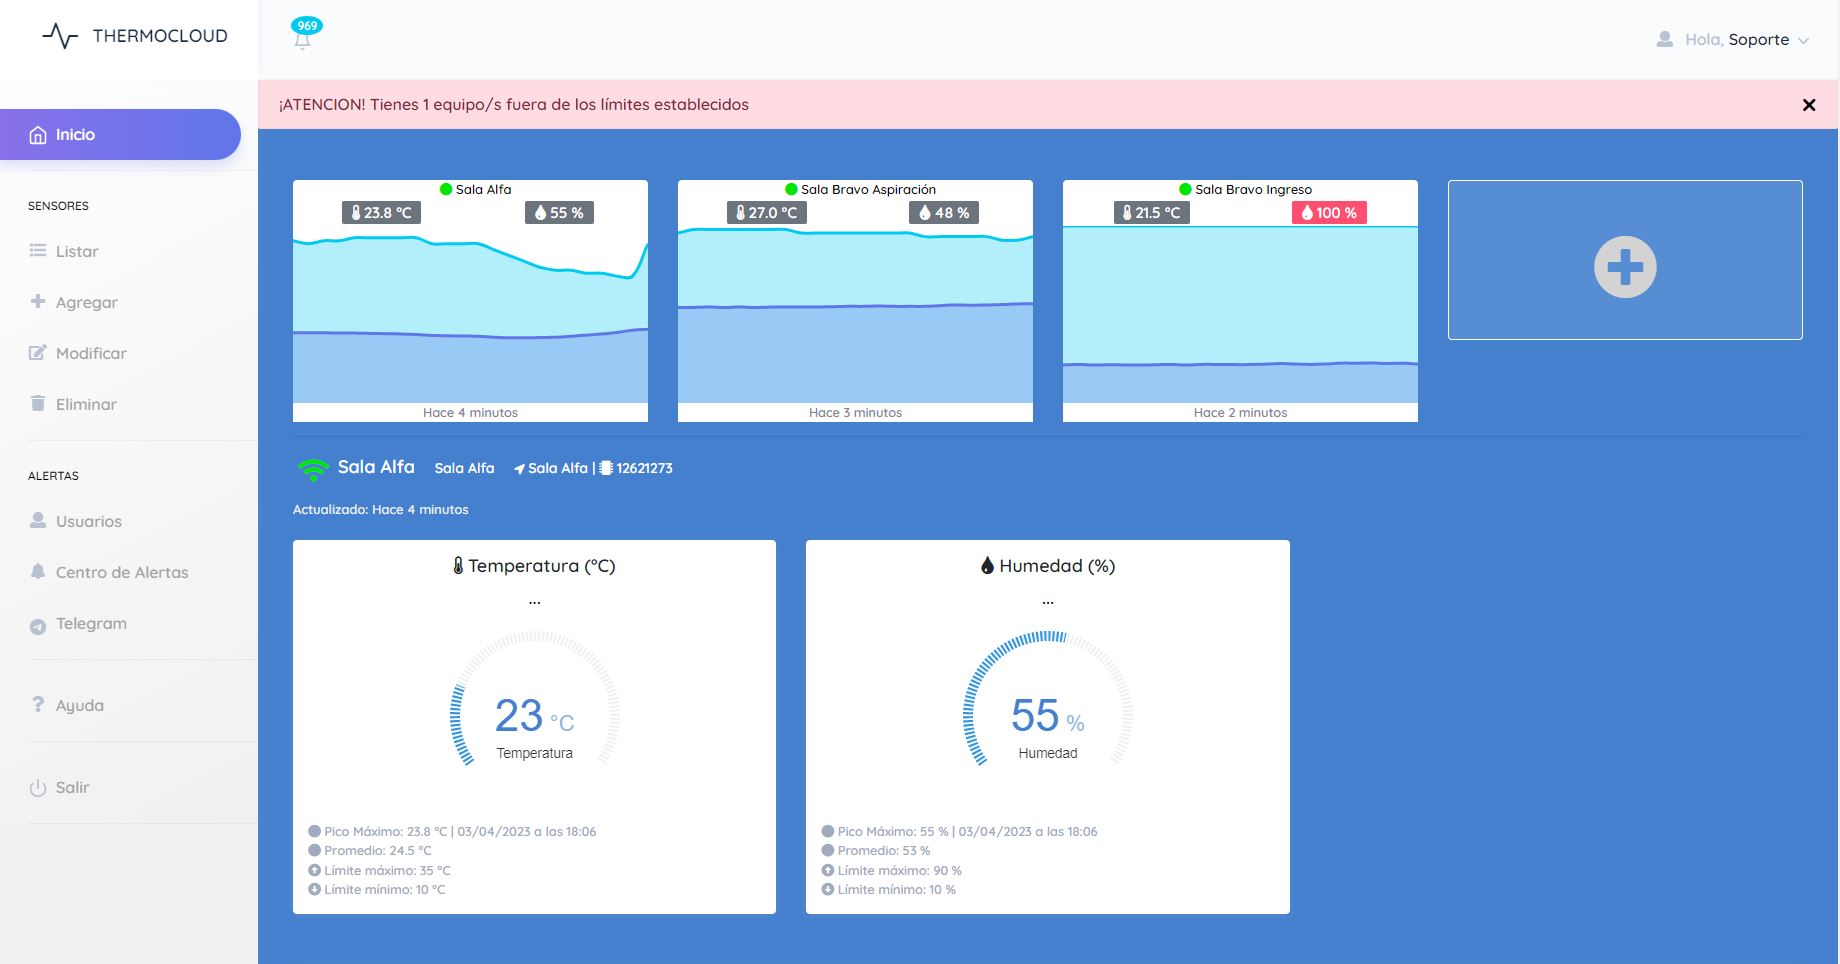Image resolution: width=1840 pixels, height=964 pixels.
Task: Select Agregar in the sensors menu
Action: tap(86, 302)
